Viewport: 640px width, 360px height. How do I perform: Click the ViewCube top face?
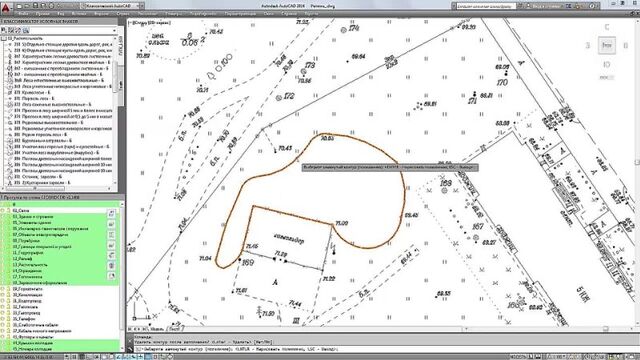(607, 45)
